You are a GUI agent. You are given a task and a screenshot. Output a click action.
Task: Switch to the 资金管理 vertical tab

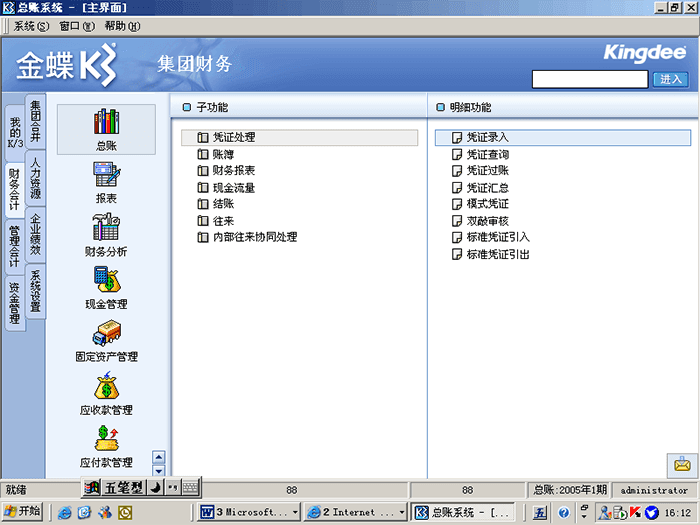[x=14, y=304]
